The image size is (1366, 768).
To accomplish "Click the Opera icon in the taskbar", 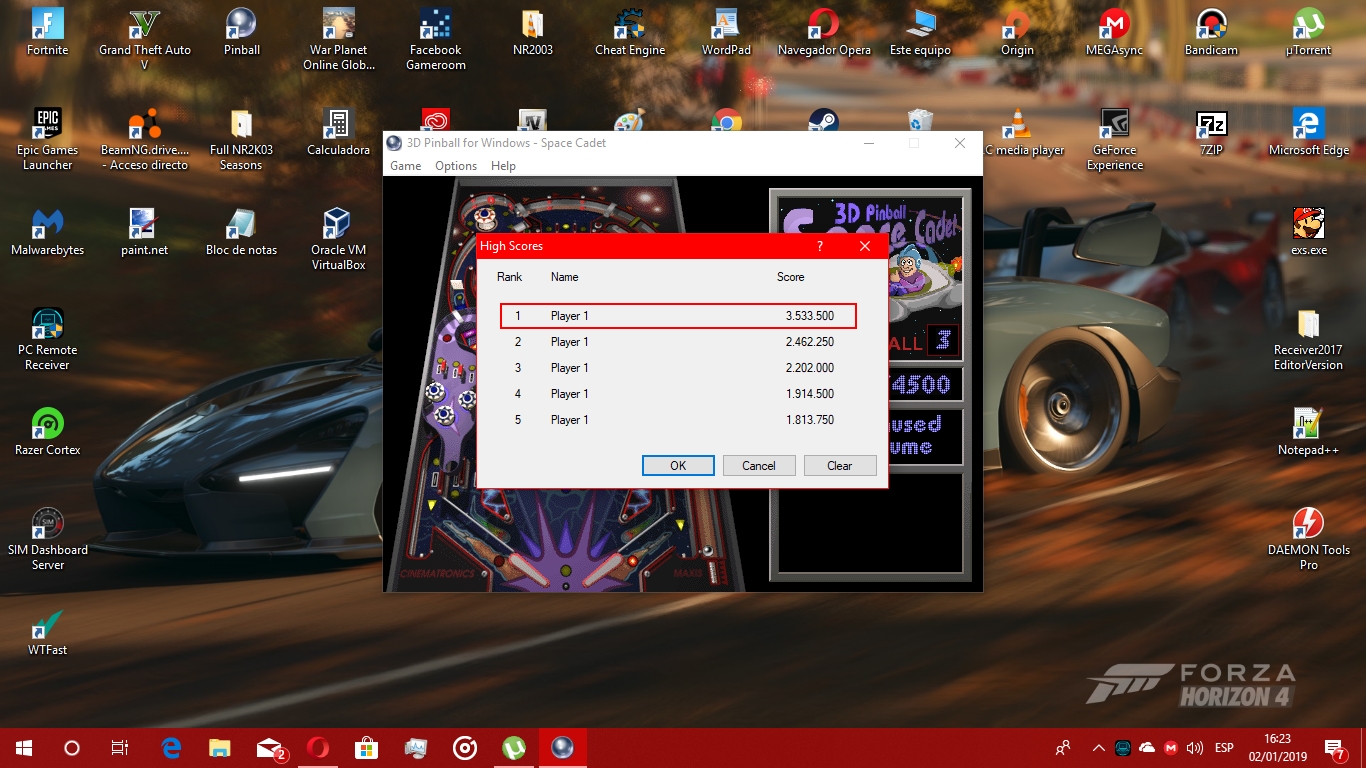I will (x=318, y=748).
